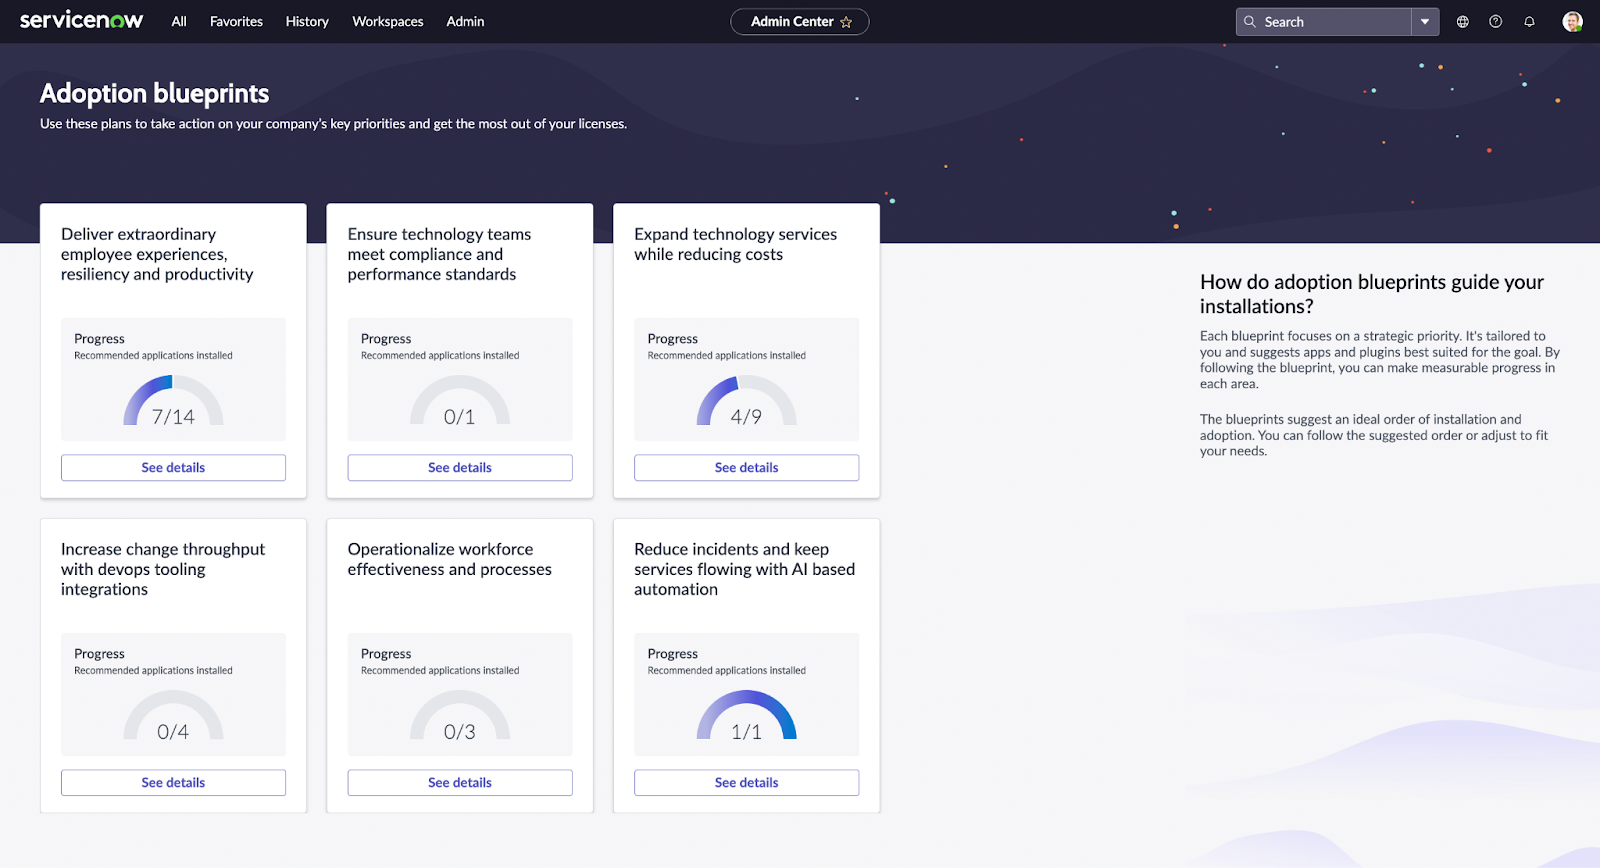
Task: Click the 'Ensure technology teams meet compliance' title
Action: point(439,254)
